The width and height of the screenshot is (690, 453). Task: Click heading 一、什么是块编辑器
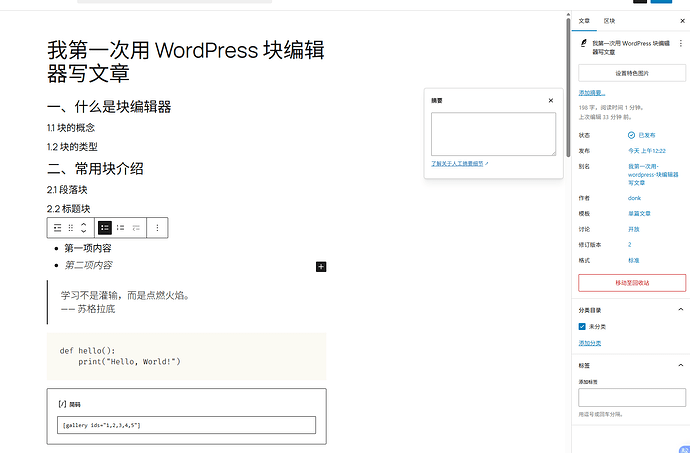109,107
